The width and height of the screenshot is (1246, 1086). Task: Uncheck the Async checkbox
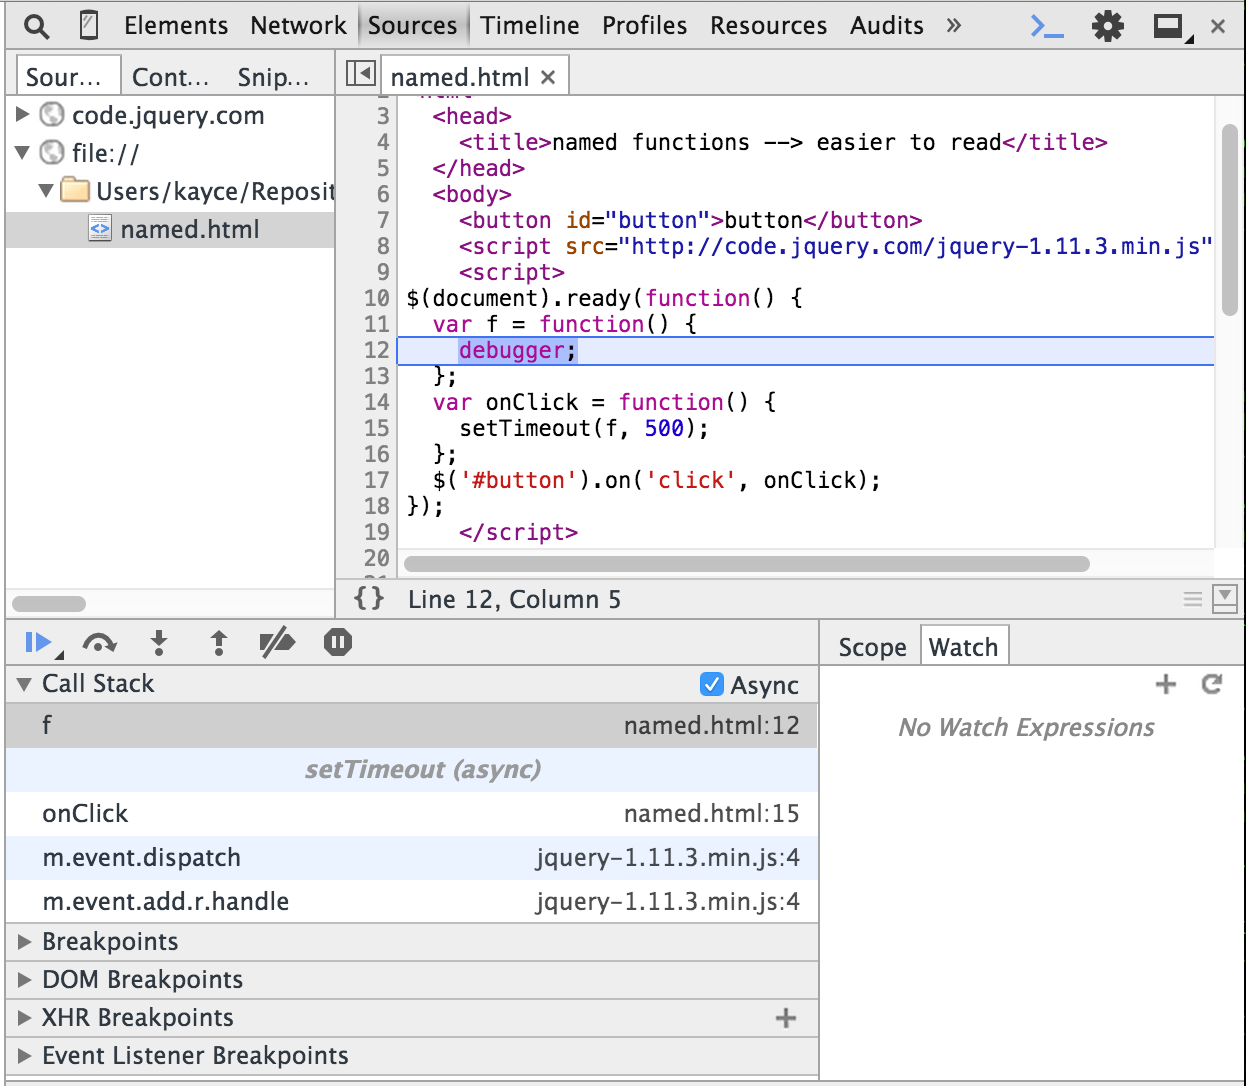[712, 684]
